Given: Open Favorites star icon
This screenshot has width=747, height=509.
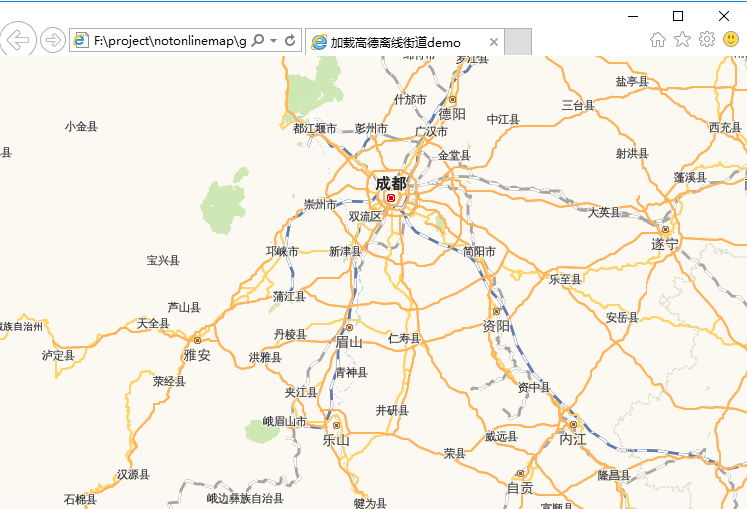Looking at the screenshot, I should [682, 40].
